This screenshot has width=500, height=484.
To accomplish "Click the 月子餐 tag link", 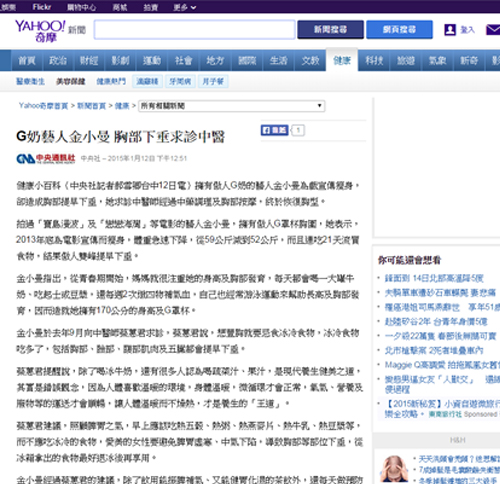I will 213,81.
